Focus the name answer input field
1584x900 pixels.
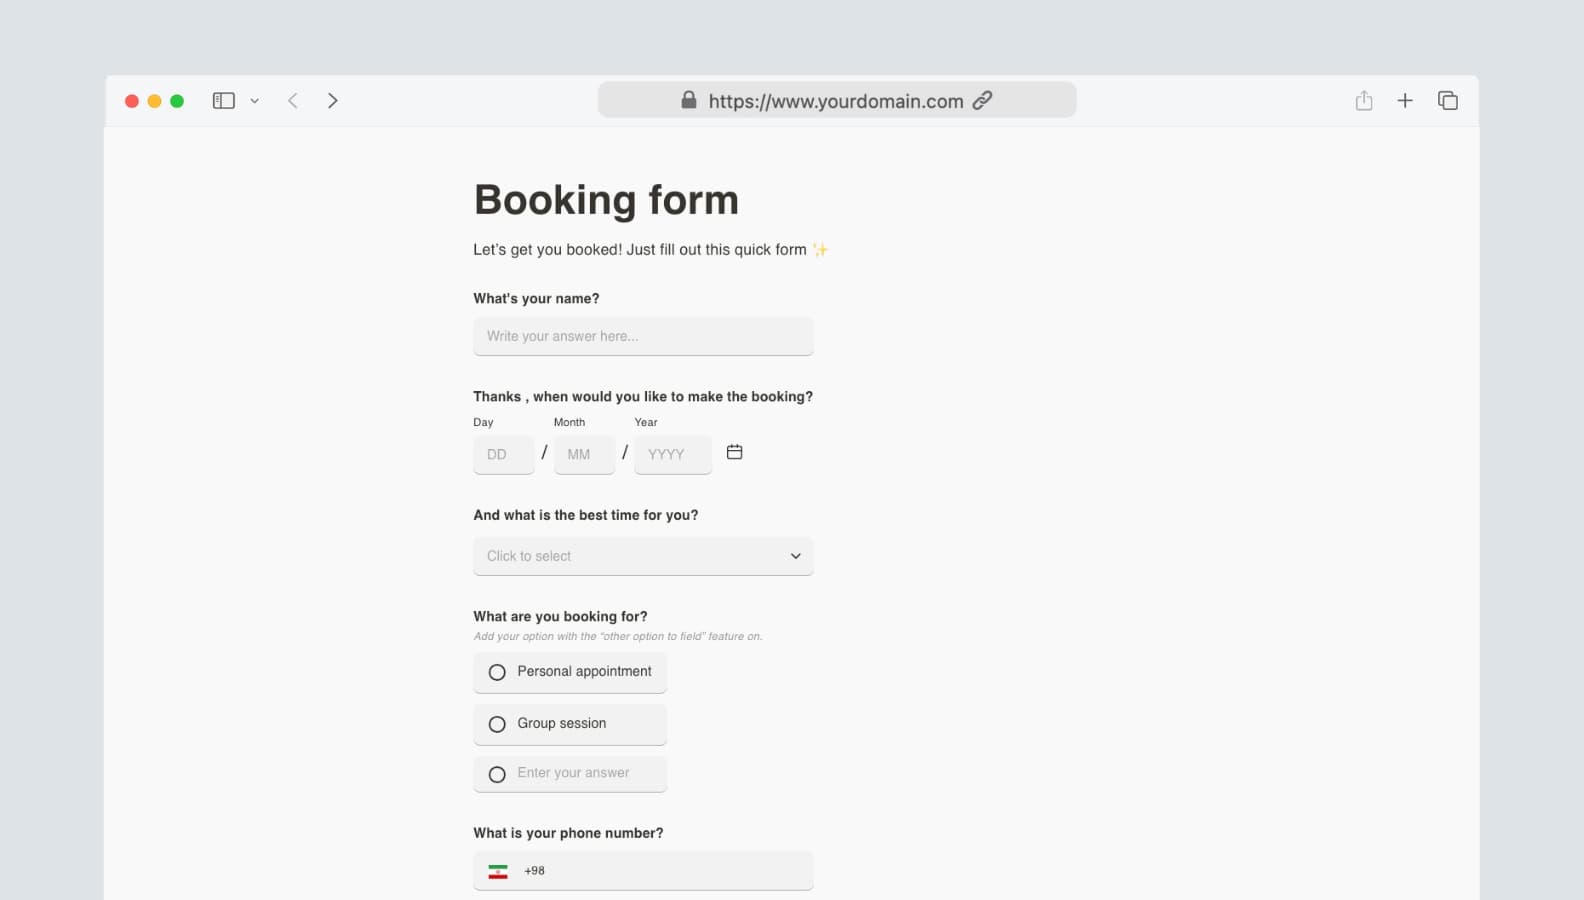643,336
